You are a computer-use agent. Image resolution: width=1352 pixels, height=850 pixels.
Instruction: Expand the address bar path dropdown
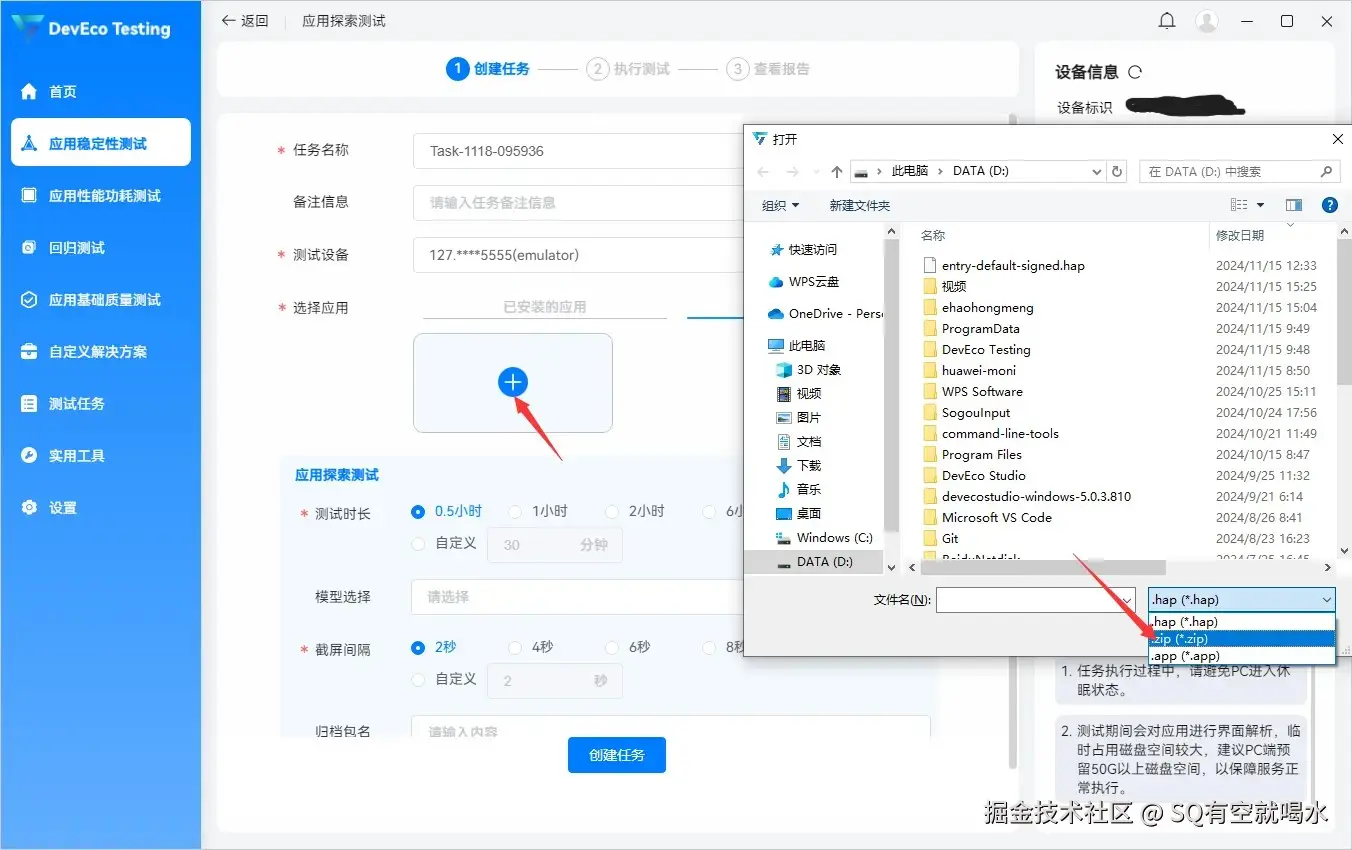point(1097,172)
